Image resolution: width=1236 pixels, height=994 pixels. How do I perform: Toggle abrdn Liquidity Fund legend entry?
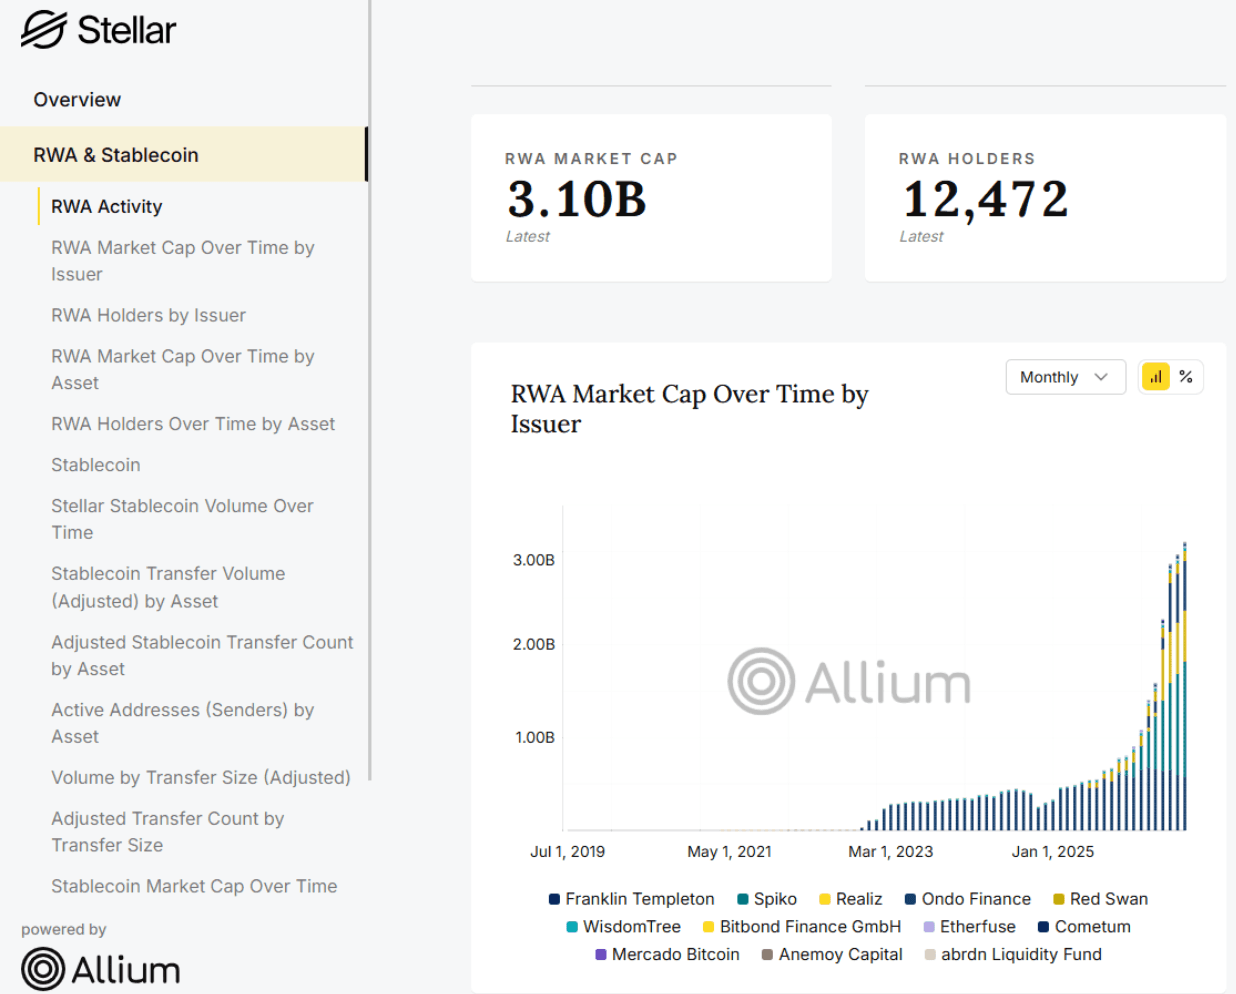coord(1013,955)
